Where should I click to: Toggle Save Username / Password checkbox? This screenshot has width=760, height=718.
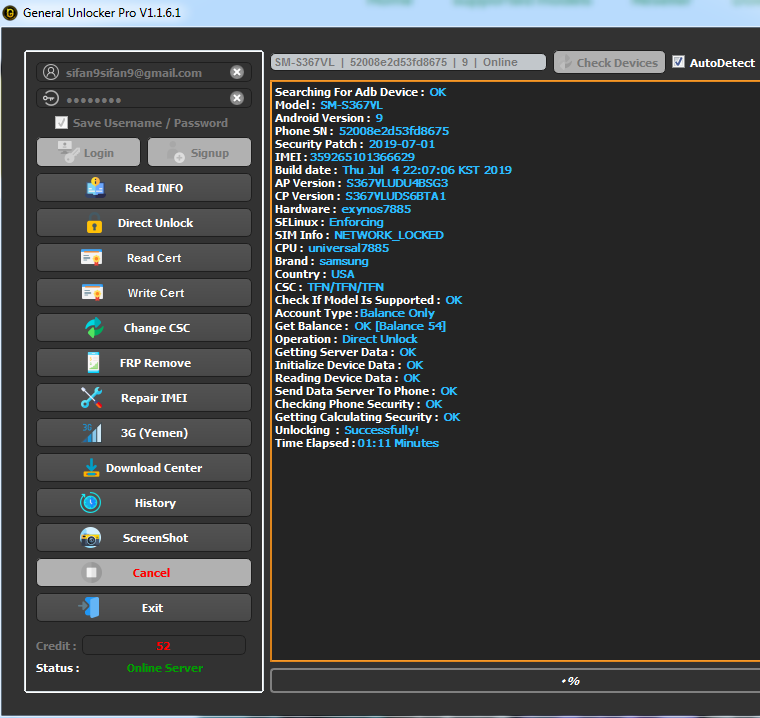[x=62, y=123]
